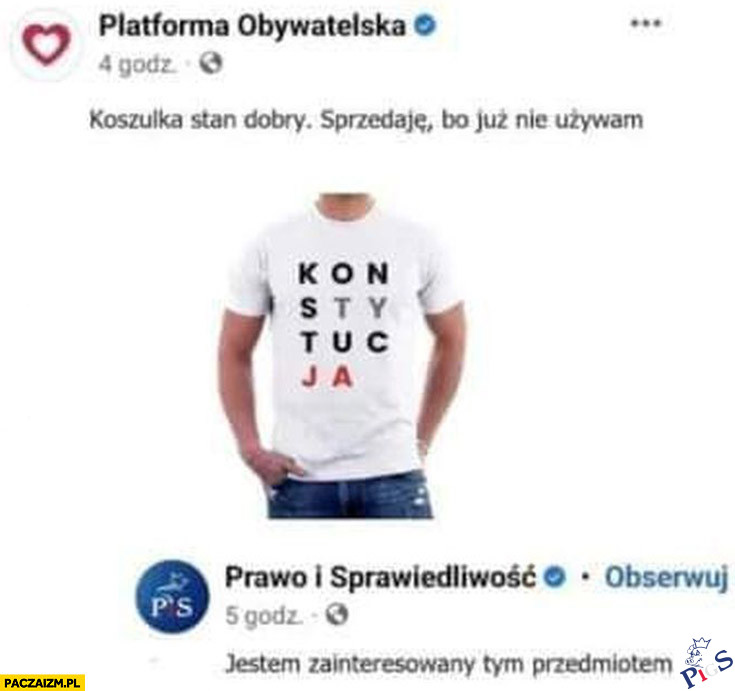The width and height of the screenshot is (735, 691).
Task: Click the jeans area of the shirt photo
Action: point(350,496)
